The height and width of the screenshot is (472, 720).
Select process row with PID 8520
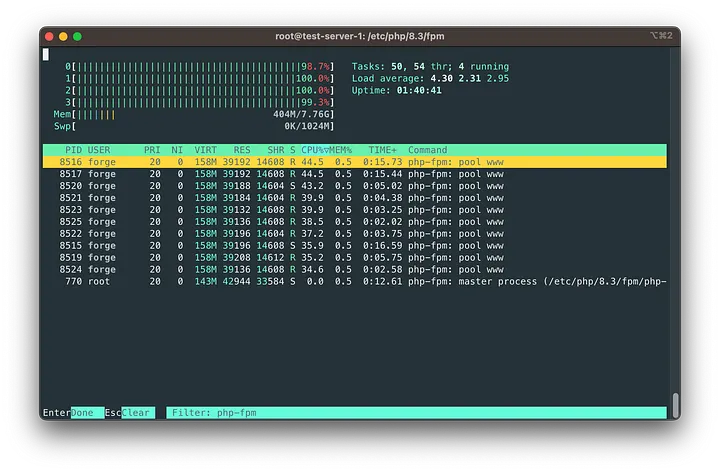(354, 186)
